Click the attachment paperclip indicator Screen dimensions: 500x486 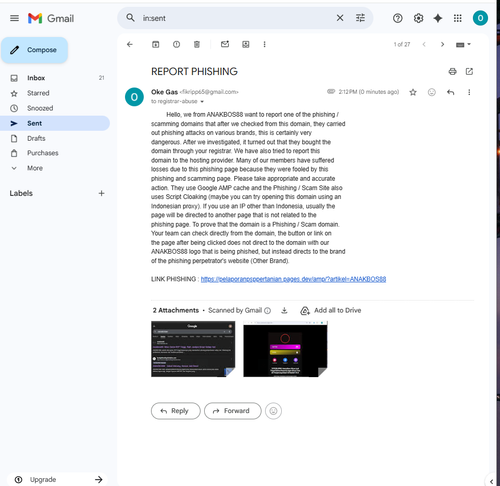click(331, 92)
